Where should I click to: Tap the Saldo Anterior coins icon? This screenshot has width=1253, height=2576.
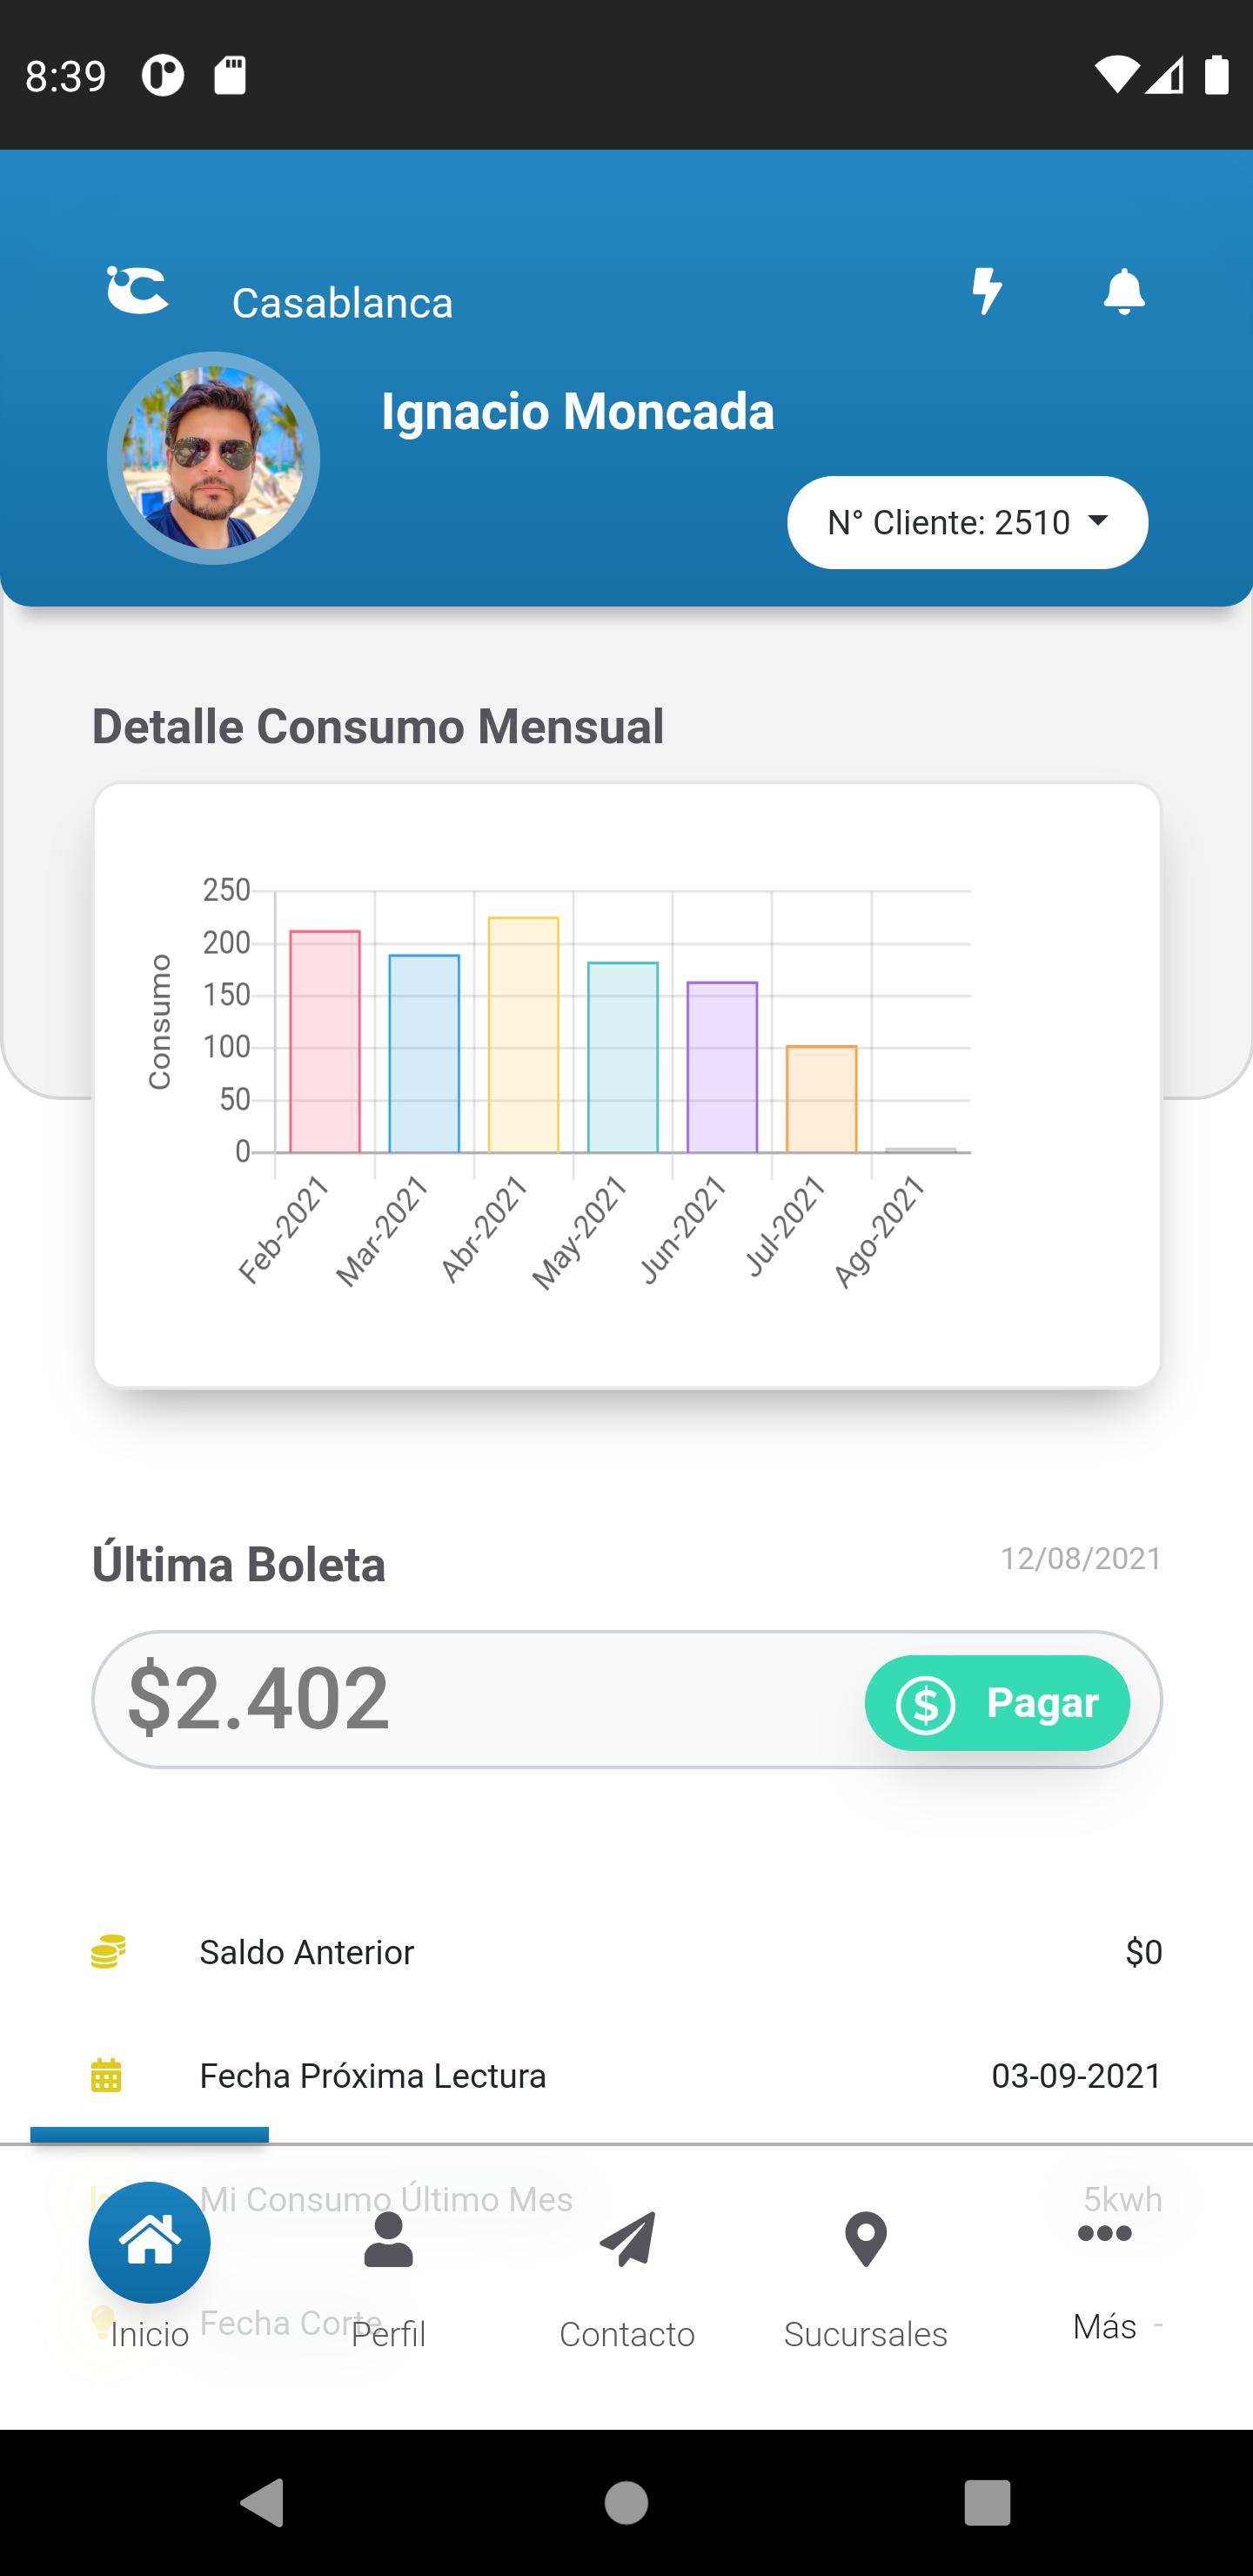[108, 1952]
